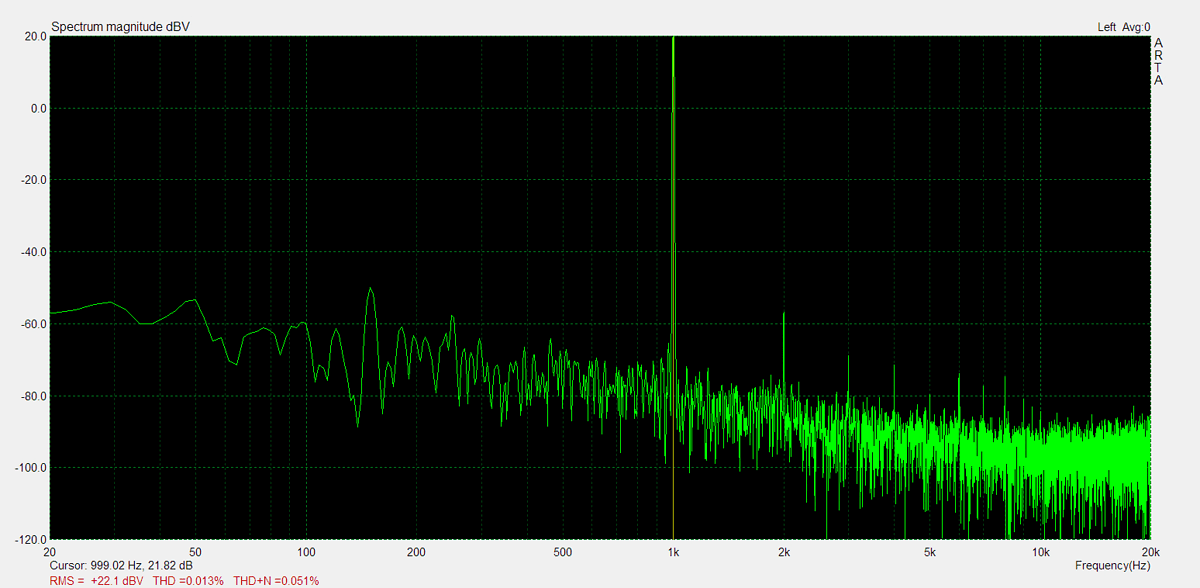1200x588 pixels.
Task: Click the 'Left Avg:0' channel label
Action: (1124, 27)
